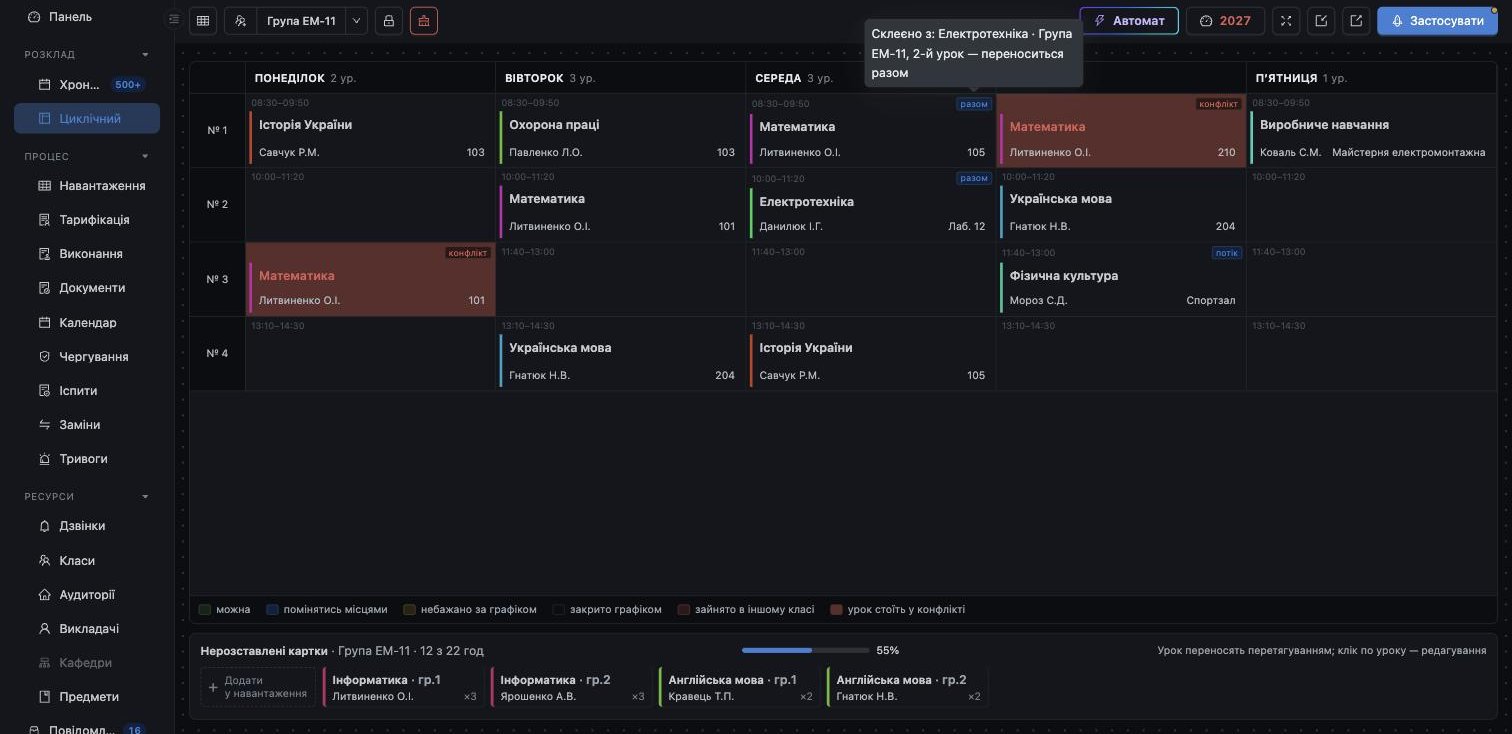Open Виробниче навчання lesson on Friday
The image size is (1512, 734).
pyautogui.click(x=1371, y=131)
